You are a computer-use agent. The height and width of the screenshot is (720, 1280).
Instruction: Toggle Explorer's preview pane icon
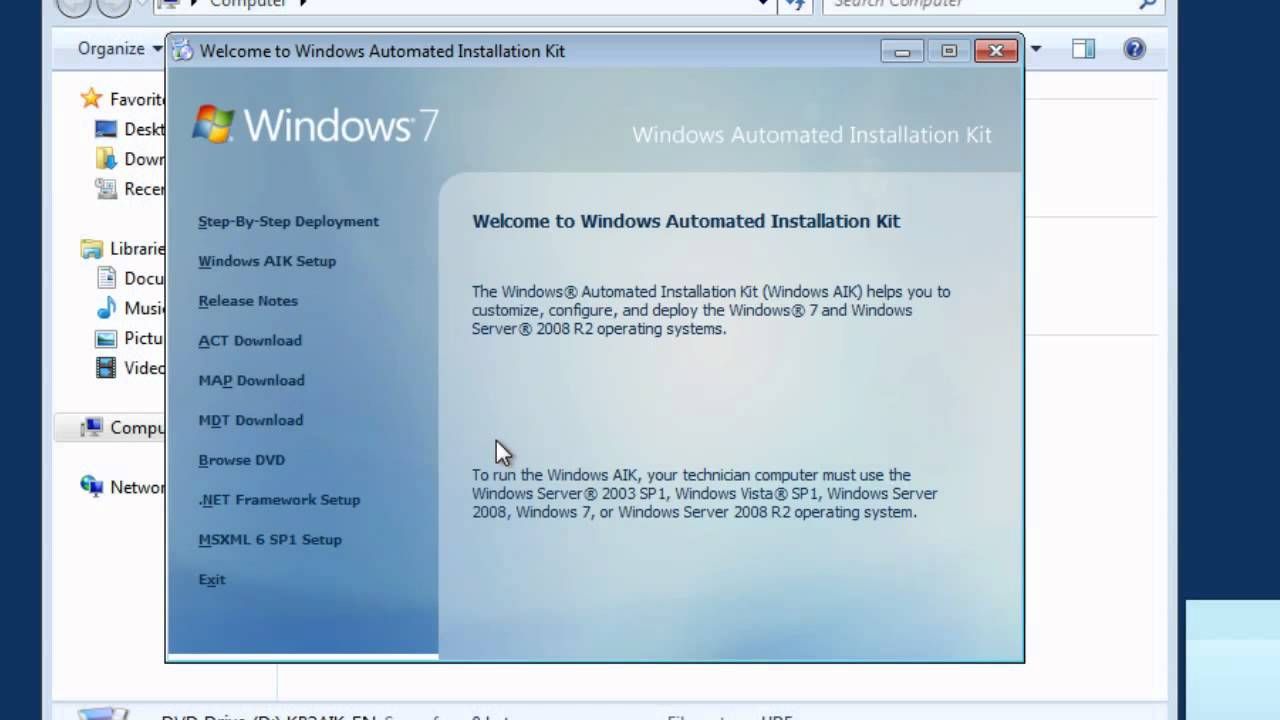[1083, 49]
